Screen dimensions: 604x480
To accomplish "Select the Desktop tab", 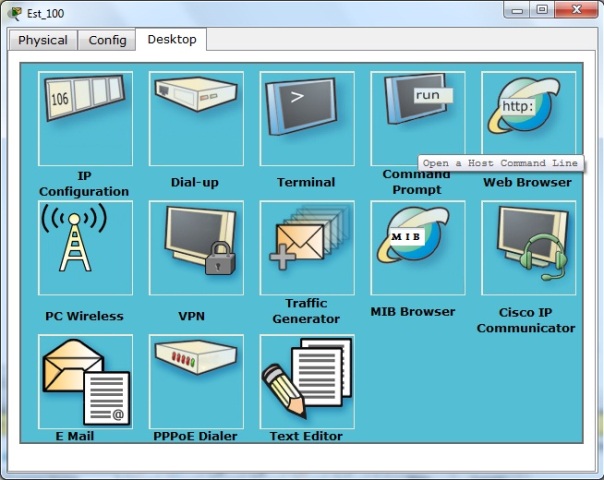I will click(x=172, y=40).
